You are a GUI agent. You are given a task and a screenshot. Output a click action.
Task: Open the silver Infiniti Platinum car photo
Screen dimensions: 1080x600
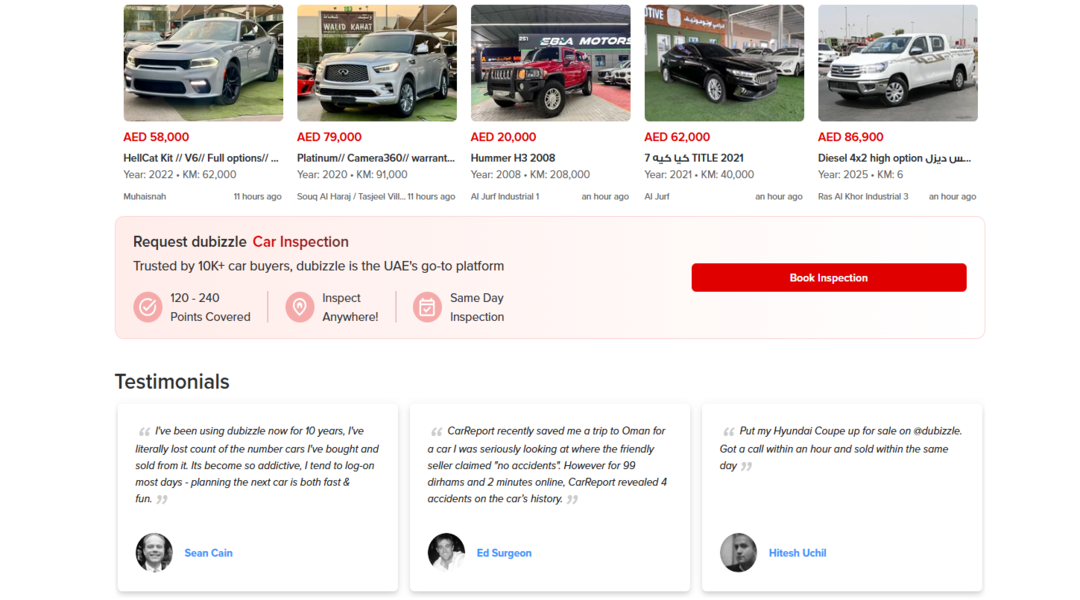tap(377, 63)
